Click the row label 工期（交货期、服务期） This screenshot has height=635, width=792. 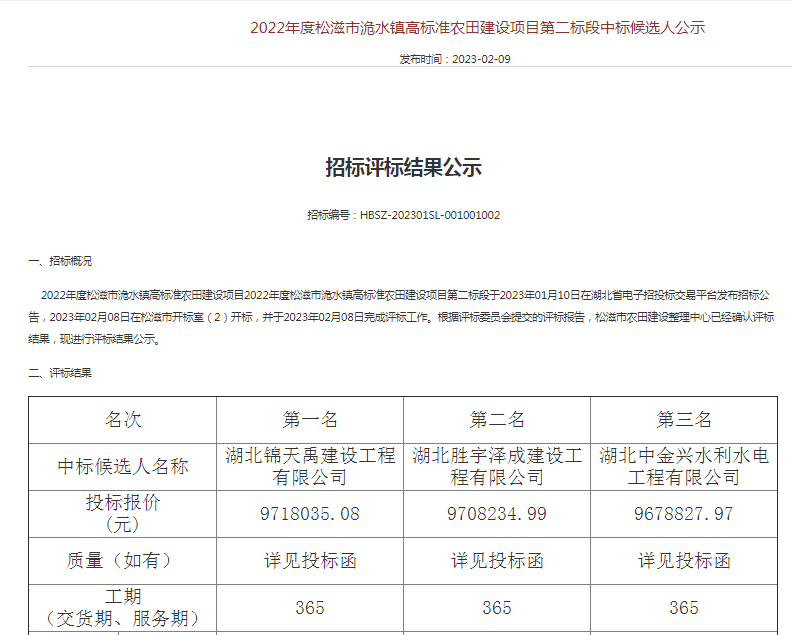pos(123,608)
